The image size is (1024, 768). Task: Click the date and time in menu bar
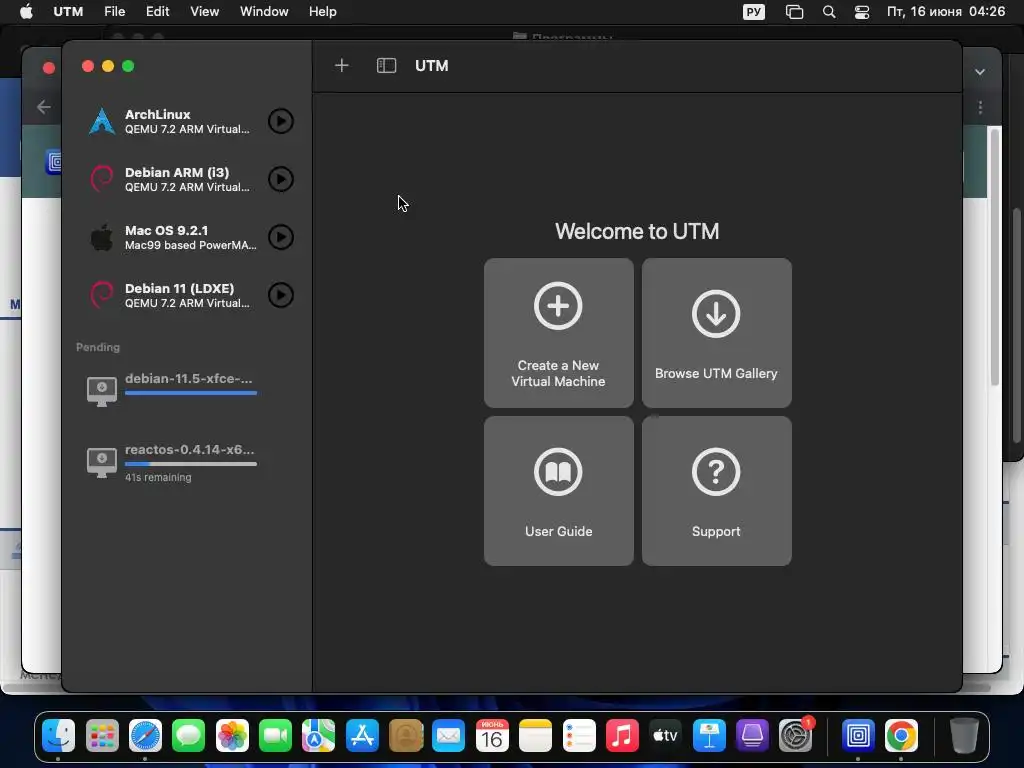(946, 12)
